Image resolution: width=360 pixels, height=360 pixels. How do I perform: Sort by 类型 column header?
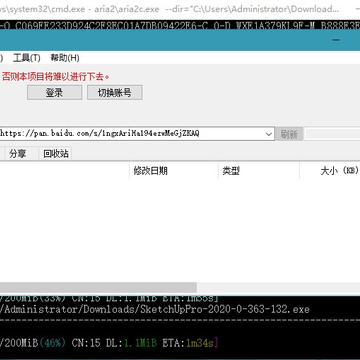[259, 171]
